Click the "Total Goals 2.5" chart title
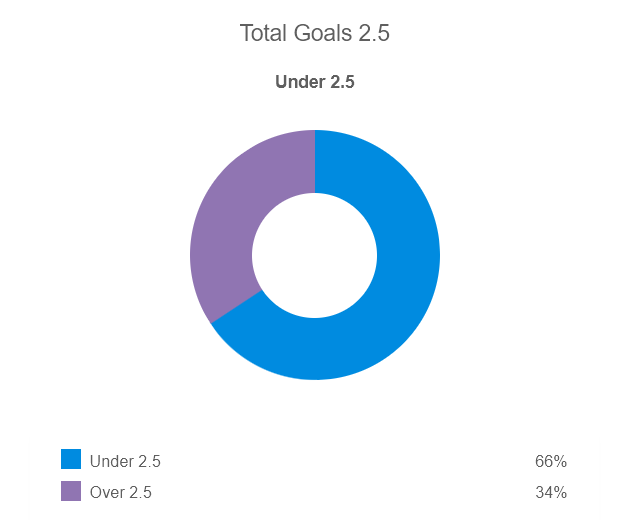Screen dimensions: 625x520 pos(314,33)
